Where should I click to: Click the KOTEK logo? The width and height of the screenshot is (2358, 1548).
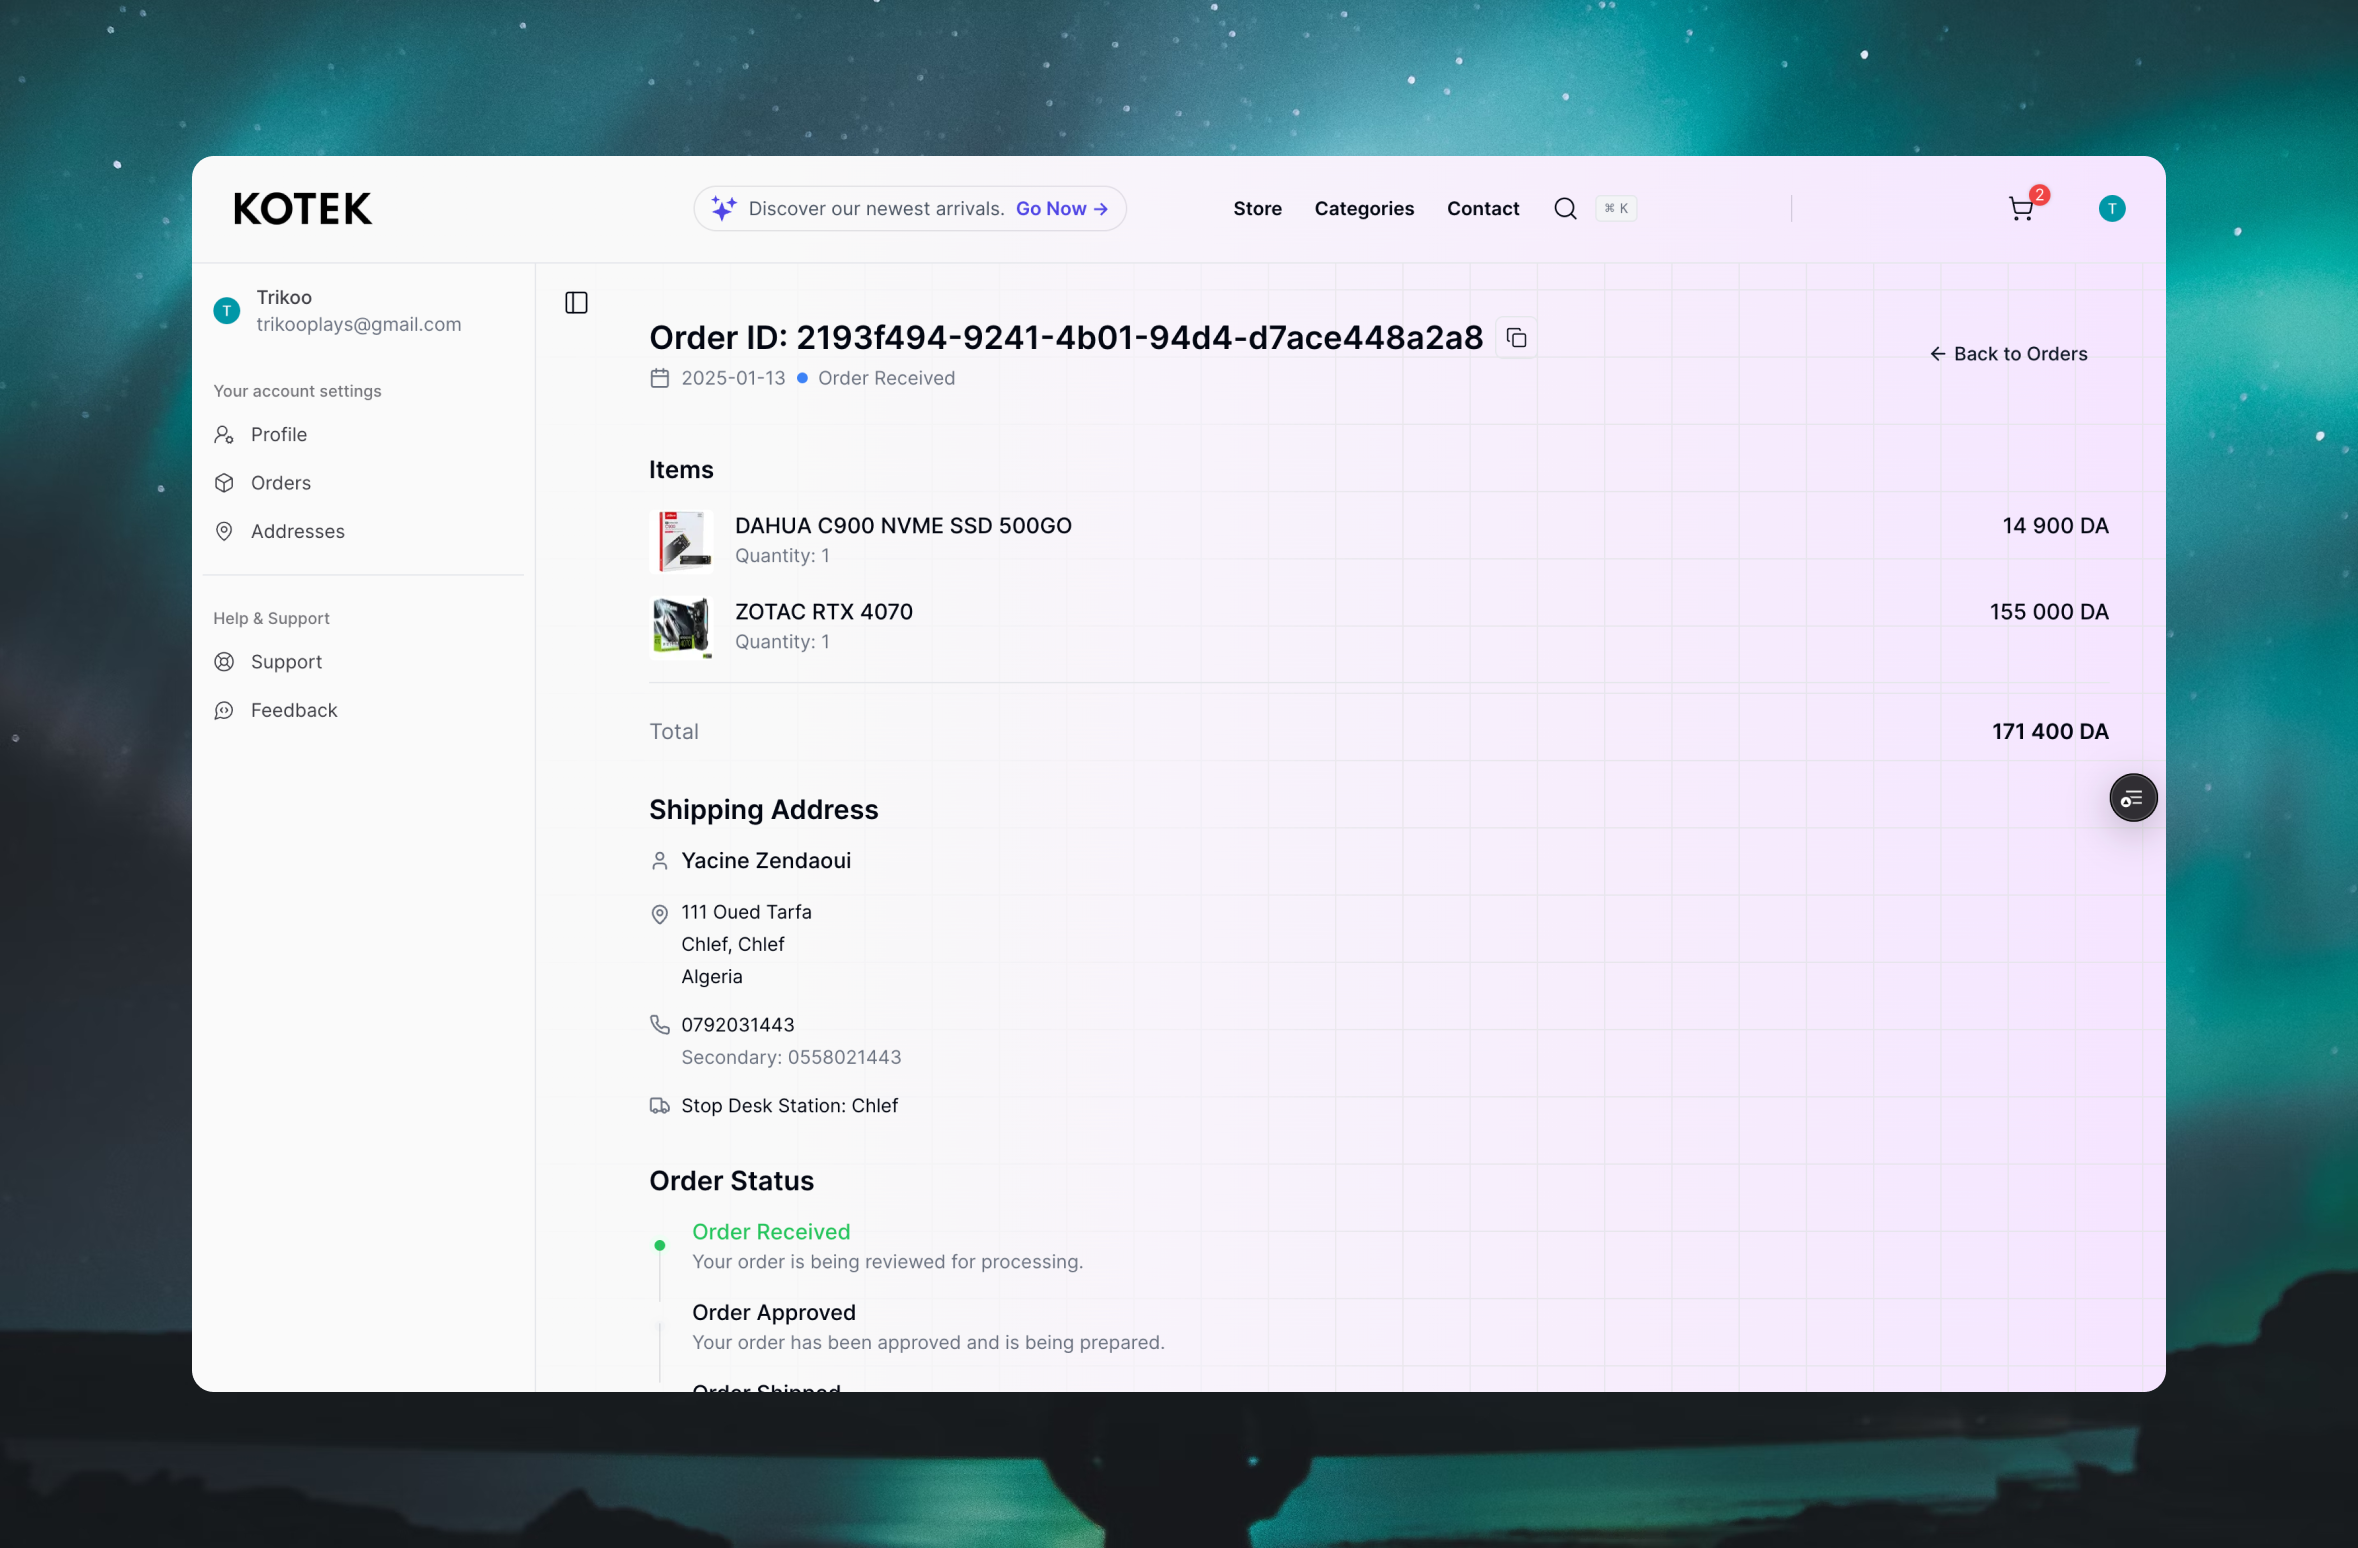302,209
